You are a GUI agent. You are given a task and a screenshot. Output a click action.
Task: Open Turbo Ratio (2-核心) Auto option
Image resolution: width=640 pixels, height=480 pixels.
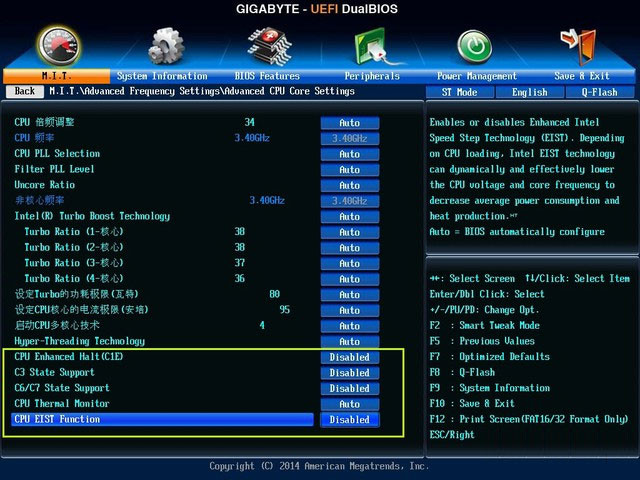pyautogui.click(x=350, y=248)
